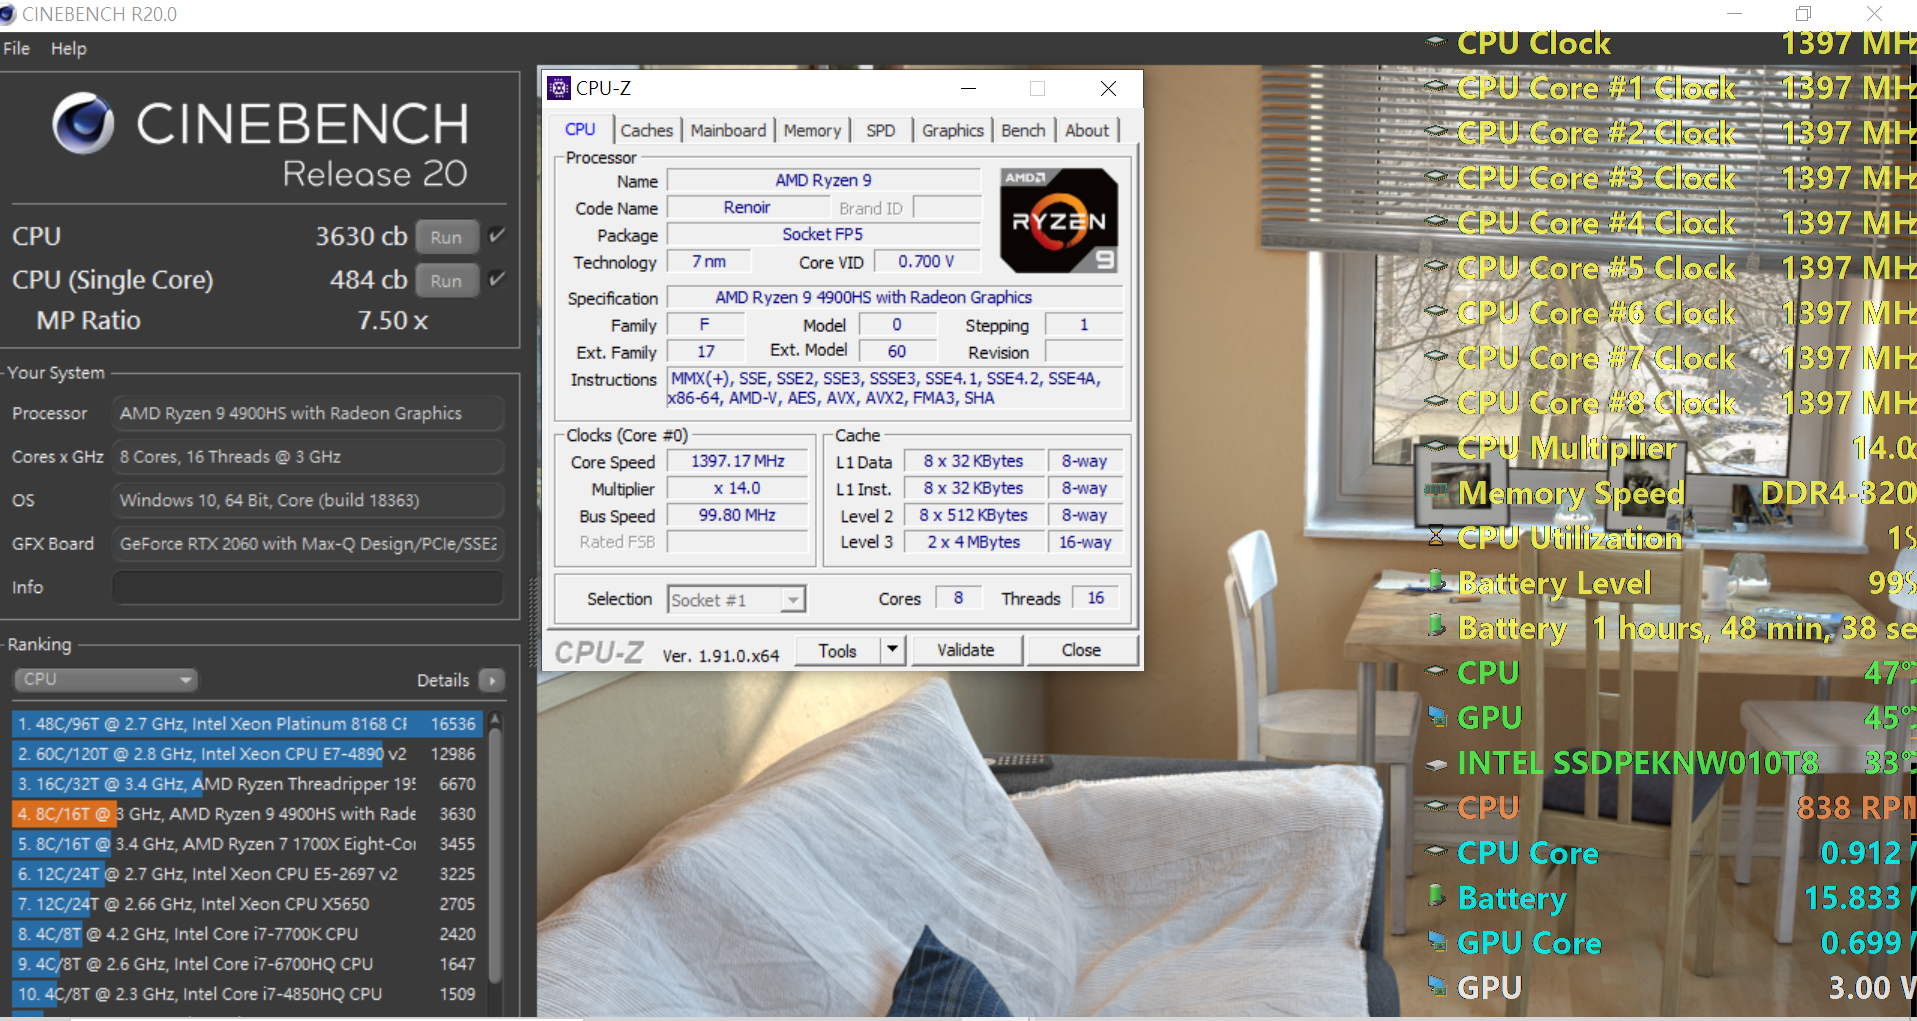Click the GPU Core voltage icon
The width and height of the screenshot is (1917, 1021).
click(x=1436, y=942)
